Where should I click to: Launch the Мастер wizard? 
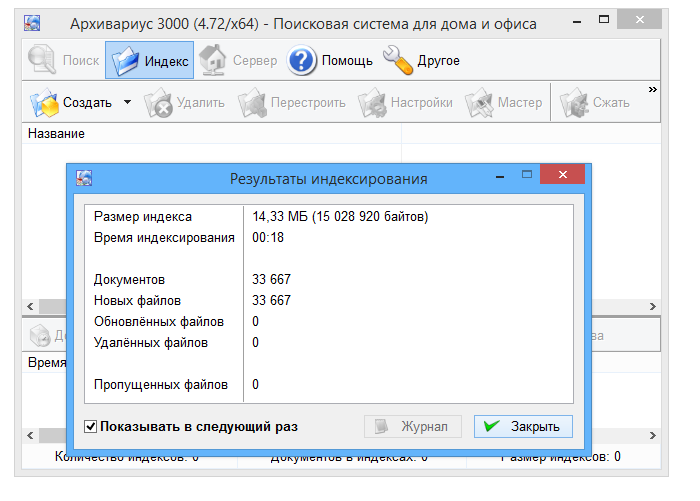[x=504, y=103]
